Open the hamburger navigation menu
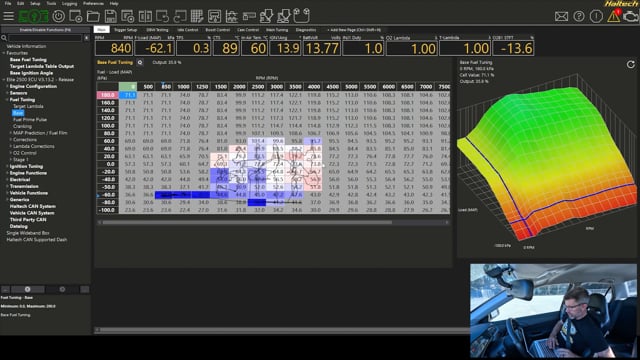Screen dimensions: 640x360 coord(8,16)
